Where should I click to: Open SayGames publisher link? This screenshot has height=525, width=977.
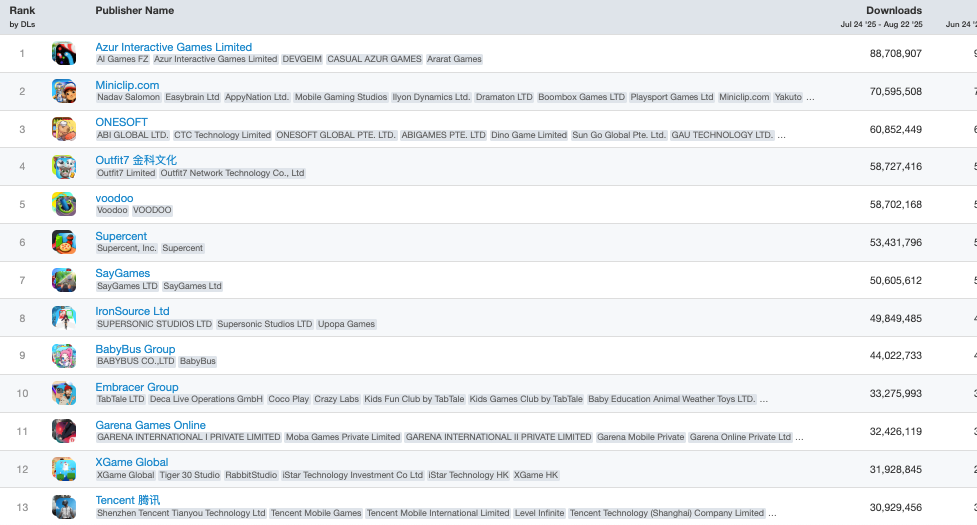(123, 273)
